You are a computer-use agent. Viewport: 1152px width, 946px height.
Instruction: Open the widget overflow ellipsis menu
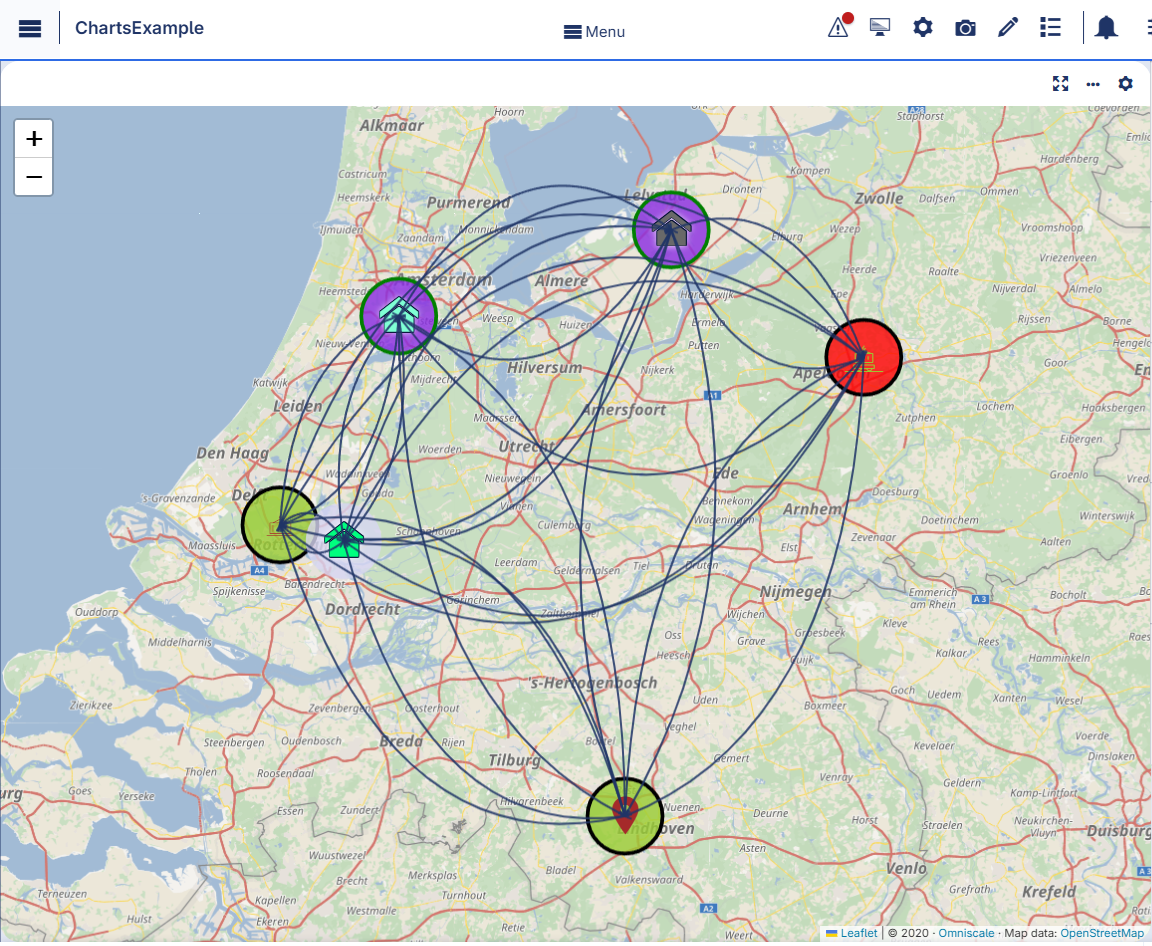click(1093, 84)
